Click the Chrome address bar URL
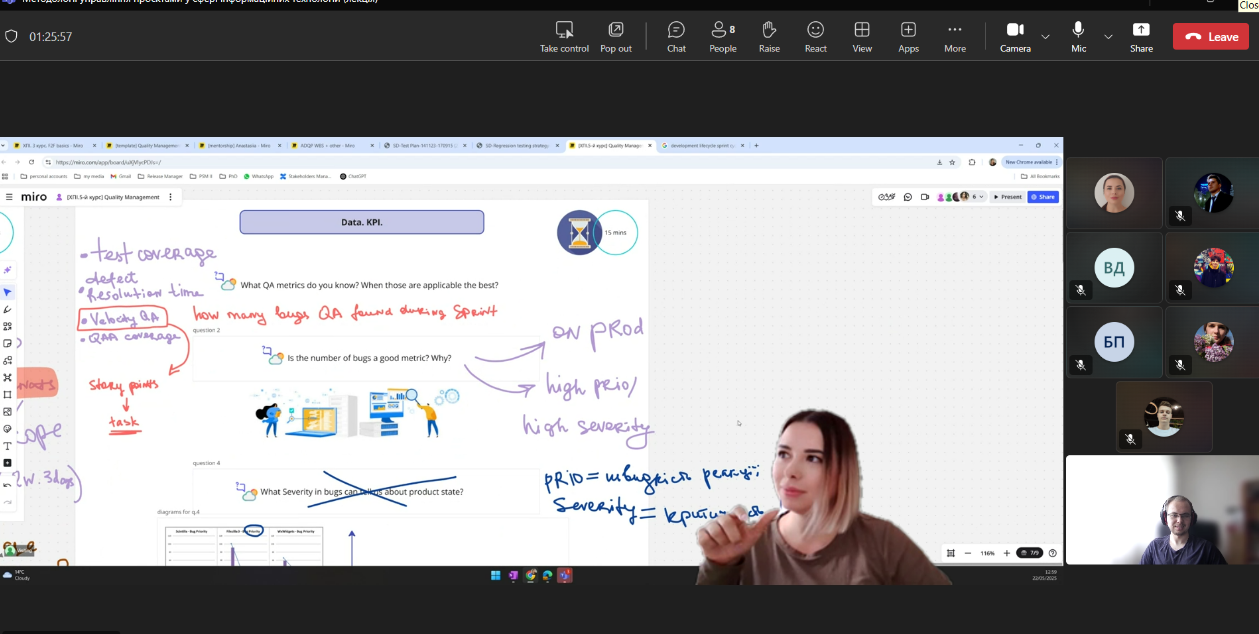This screenshot has width=1259, height=634. [x=108, y=162]
